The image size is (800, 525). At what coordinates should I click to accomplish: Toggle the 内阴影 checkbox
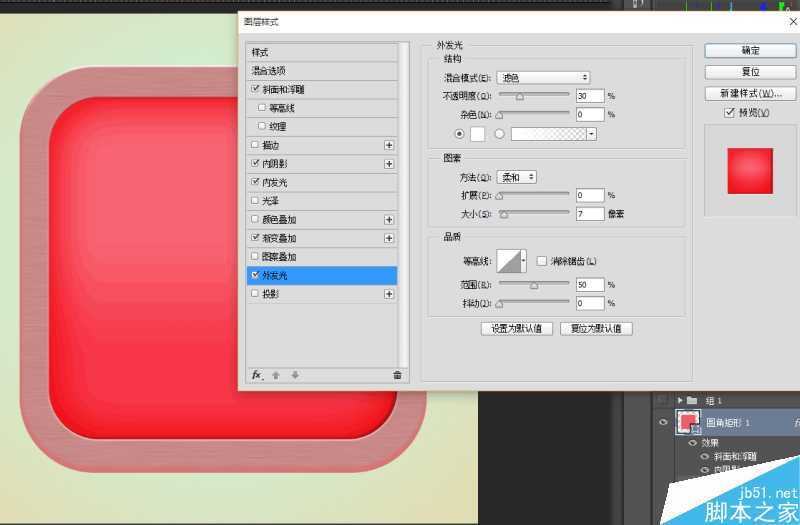pyautogui.click(x=256, y=163)
